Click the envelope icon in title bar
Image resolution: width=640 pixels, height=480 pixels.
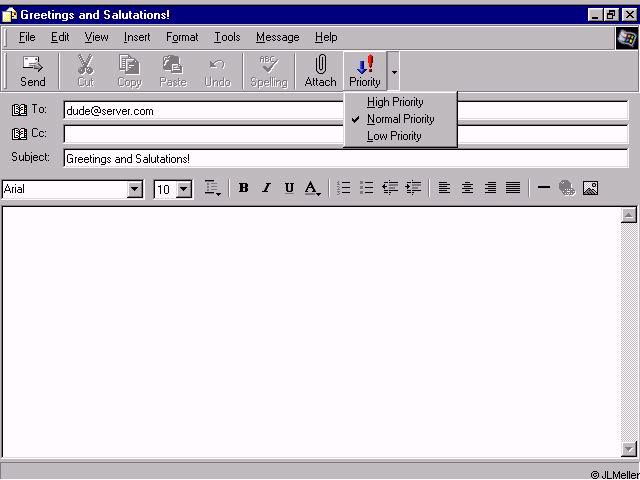pyautogui.click(x=10, y=15)
